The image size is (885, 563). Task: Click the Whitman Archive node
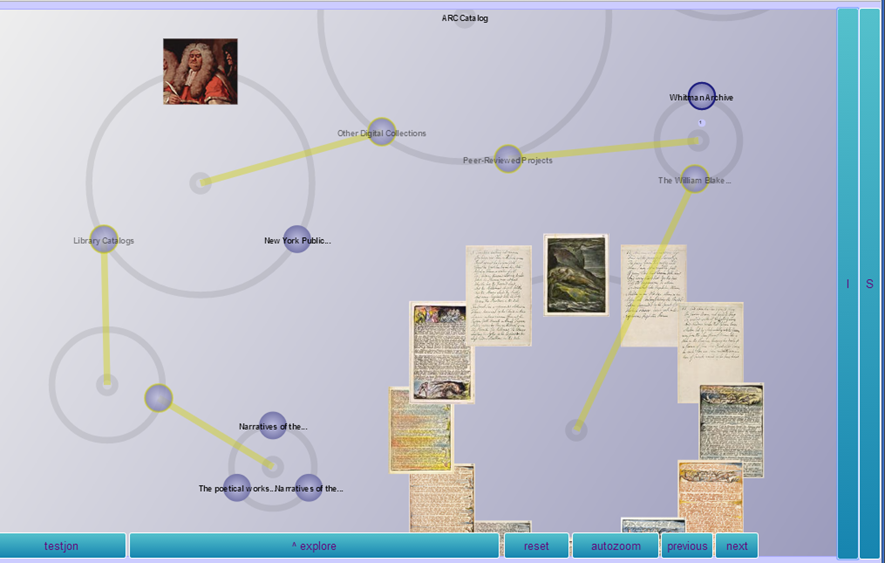click(702, 97)
